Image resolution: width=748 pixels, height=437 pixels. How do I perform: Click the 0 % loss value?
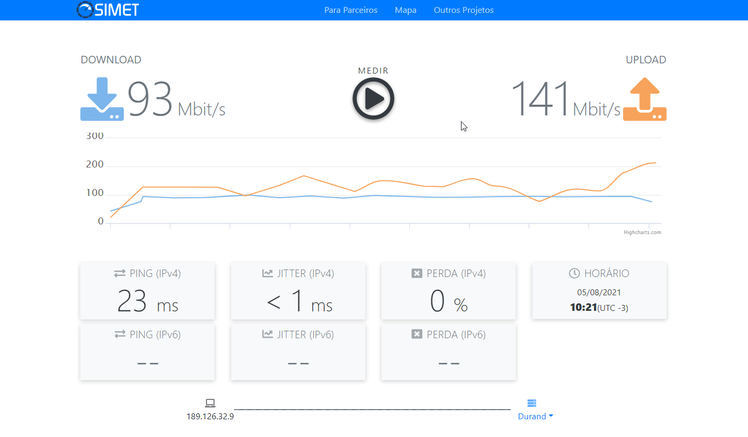(x=448, y=302)
